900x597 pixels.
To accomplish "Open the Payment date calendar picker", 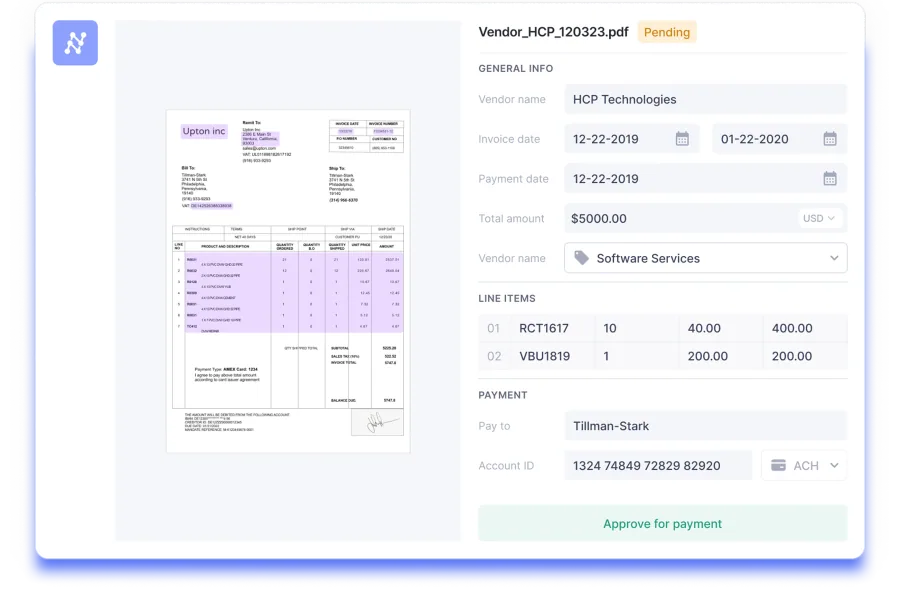I will pos(830,179).
